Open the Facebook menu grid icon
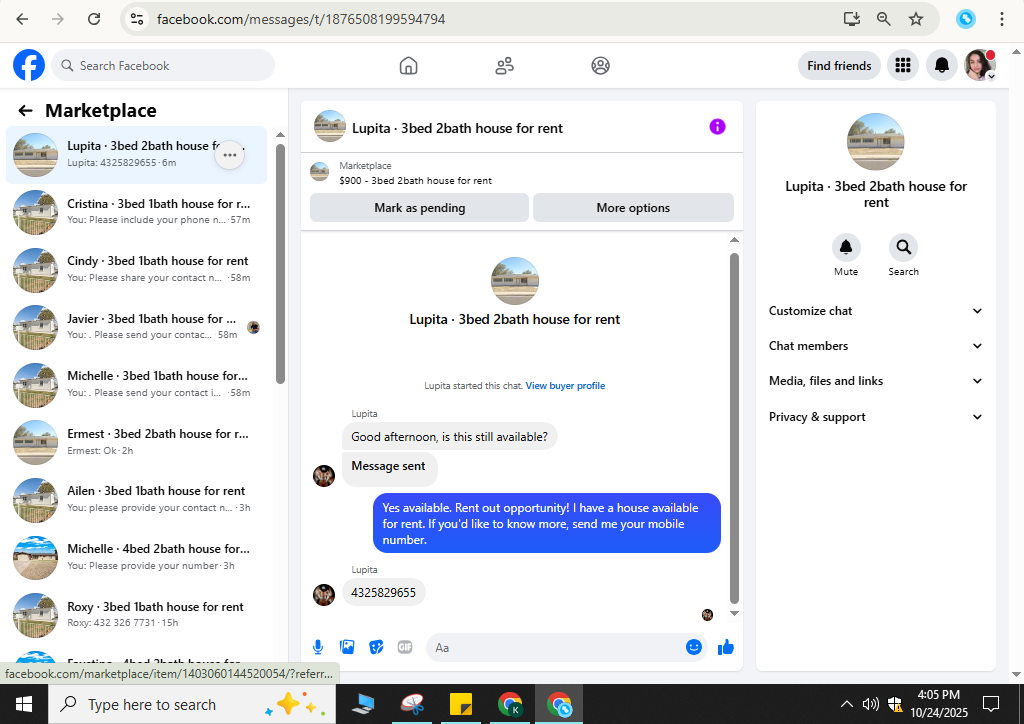This screenshot has width=1024, height=724. [x=903, y=65]
